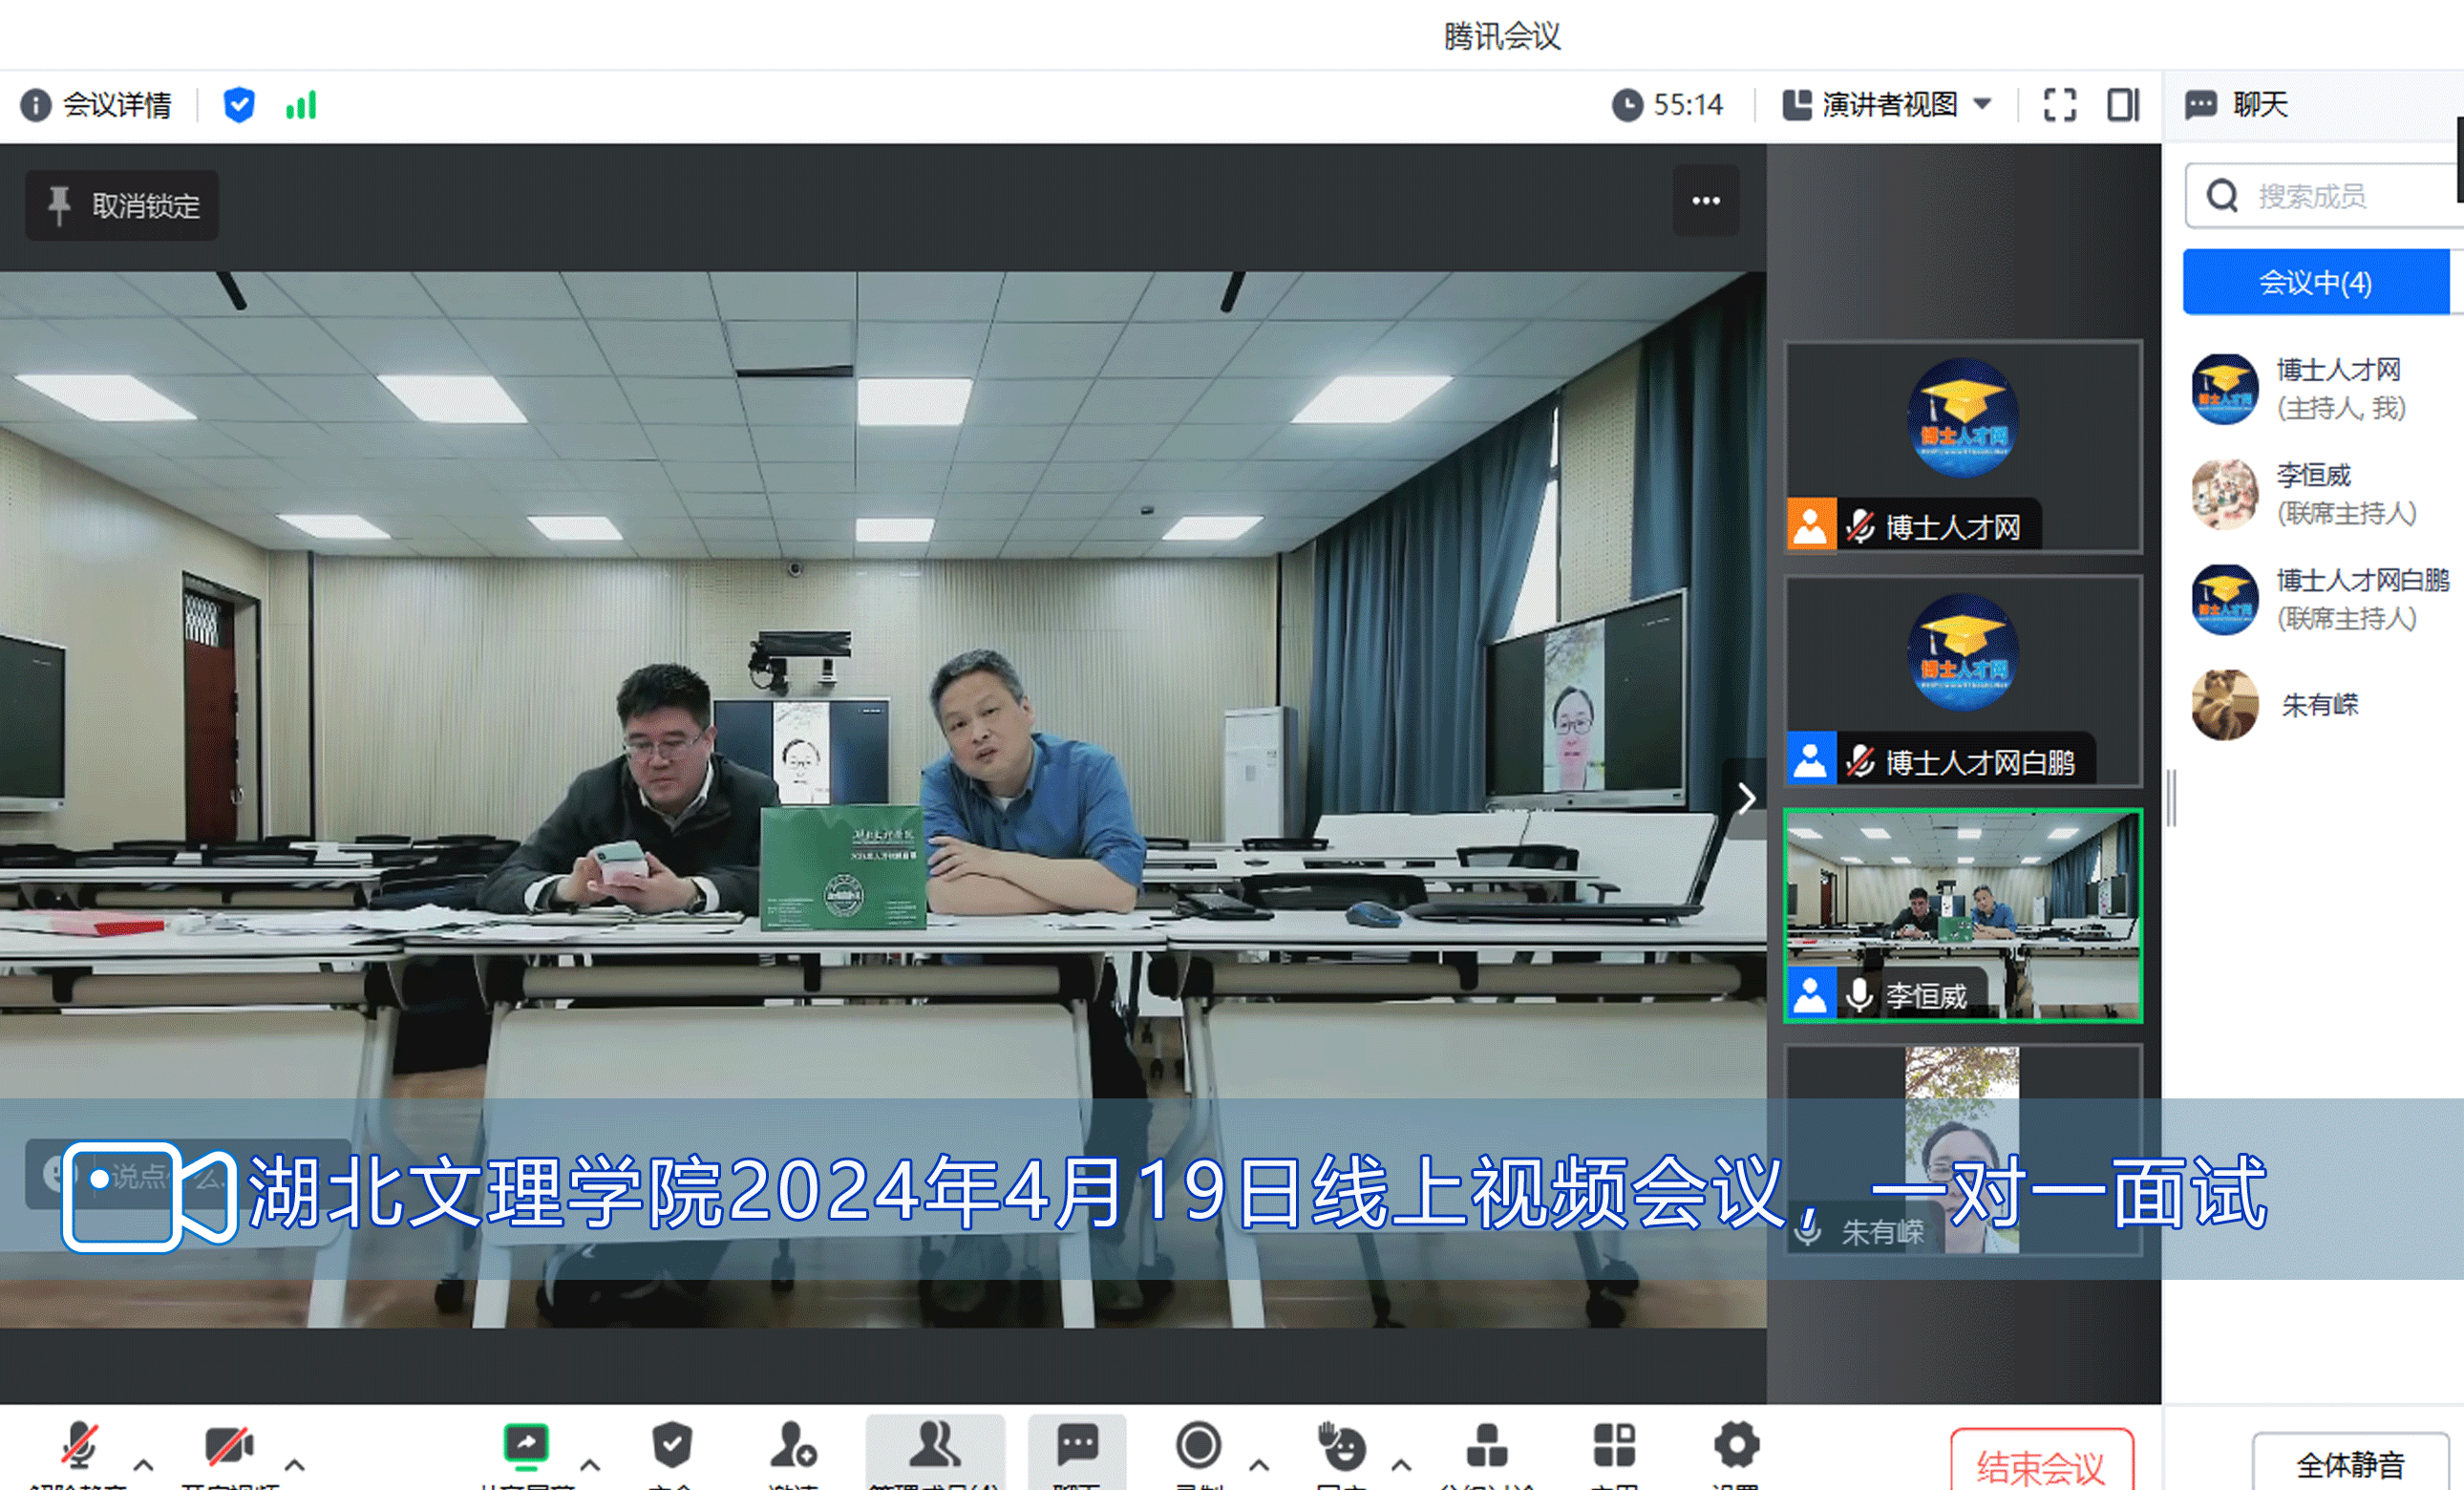
Task: Click the meeting timer showing 55:14
Action: point(1667,104)
